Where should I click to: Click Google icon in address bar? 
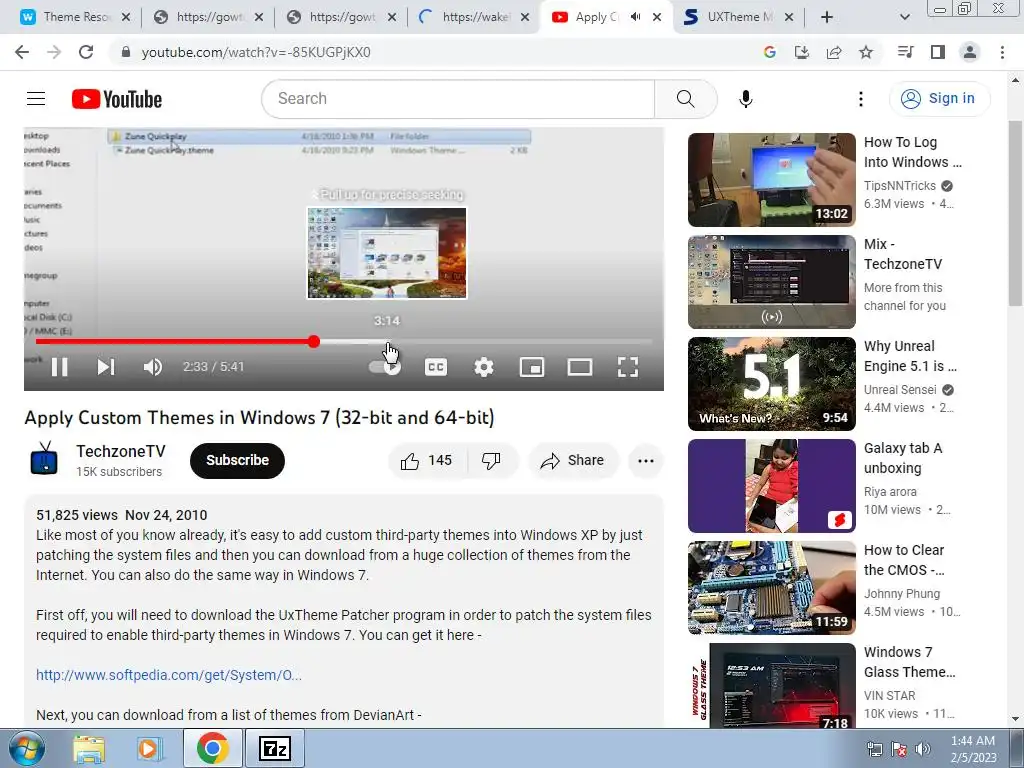click(770, 52)
